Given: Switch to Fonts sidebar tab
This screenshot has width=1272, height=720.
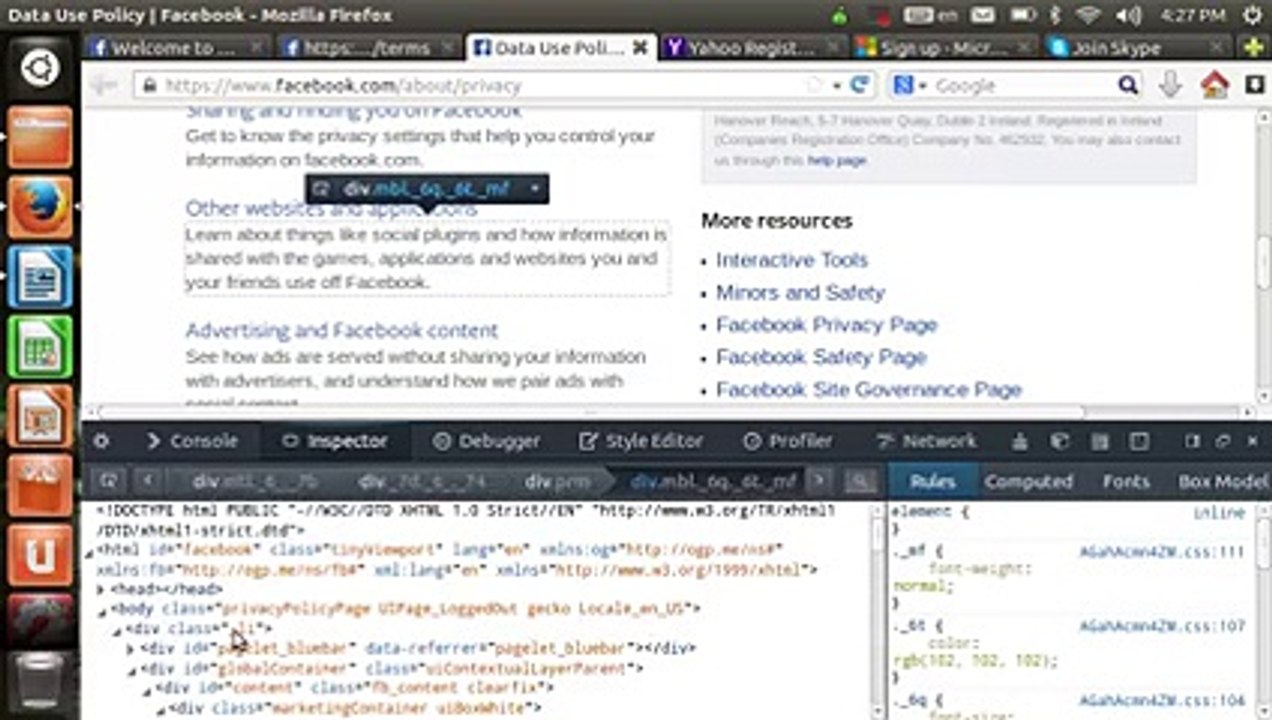Looking at the screenshot, I should point(1126,482).
